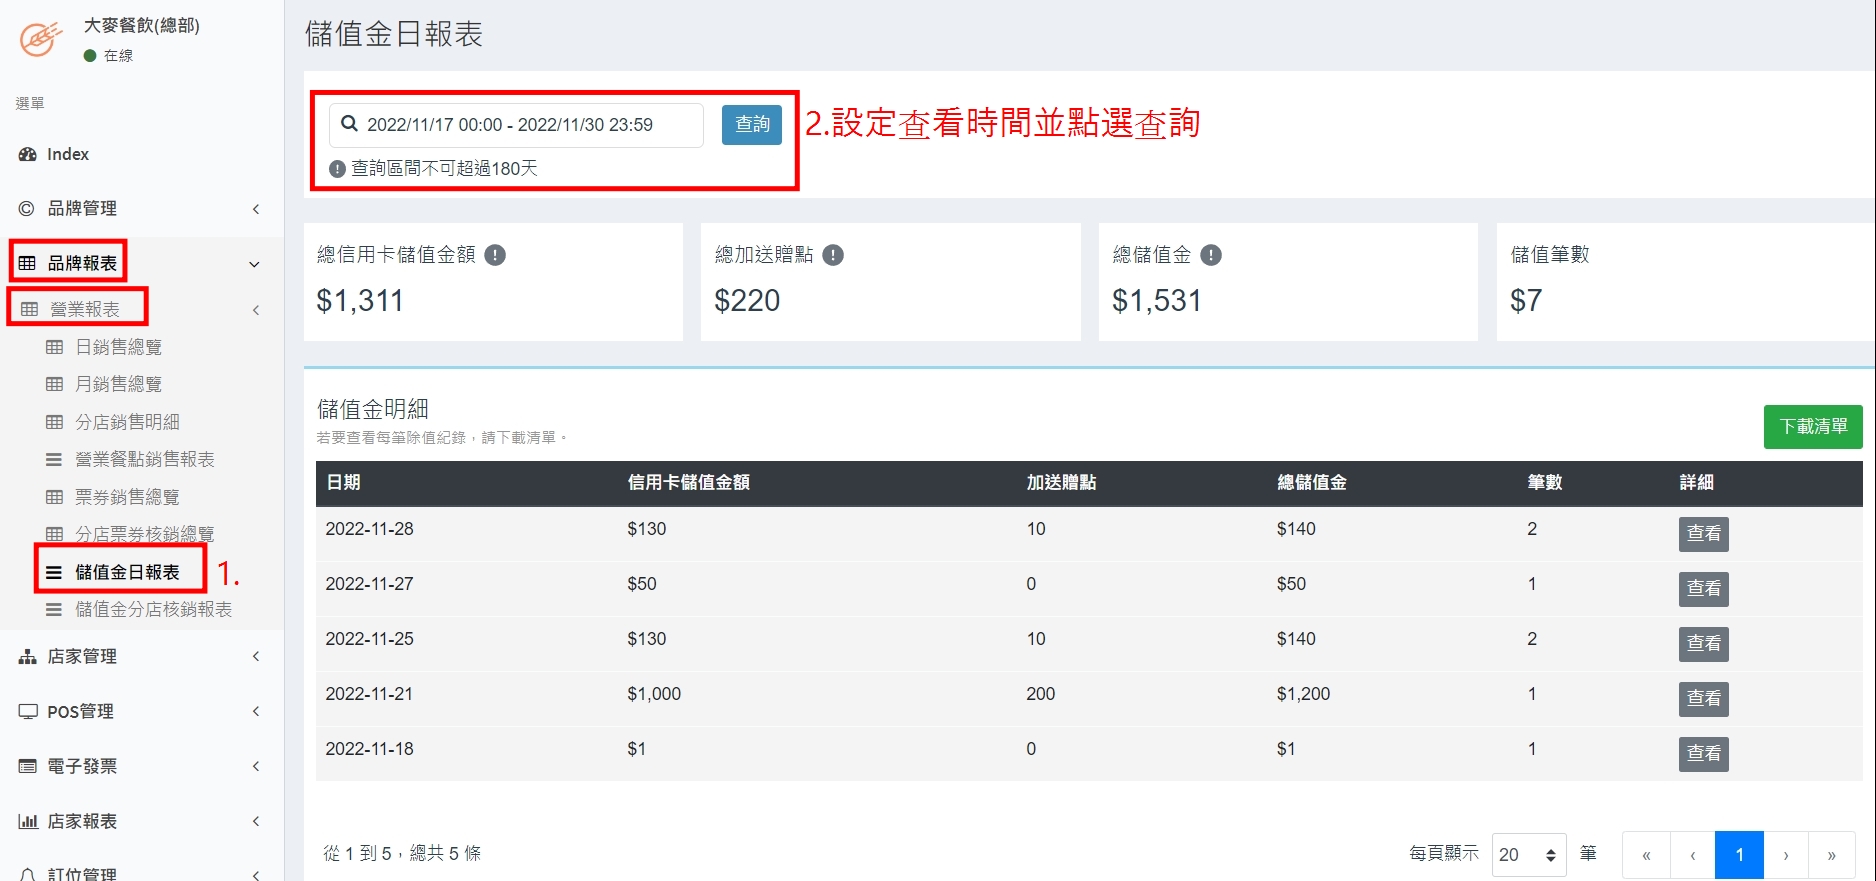Go to last page with » button

pyautogui.click(x=1831, y=855)
